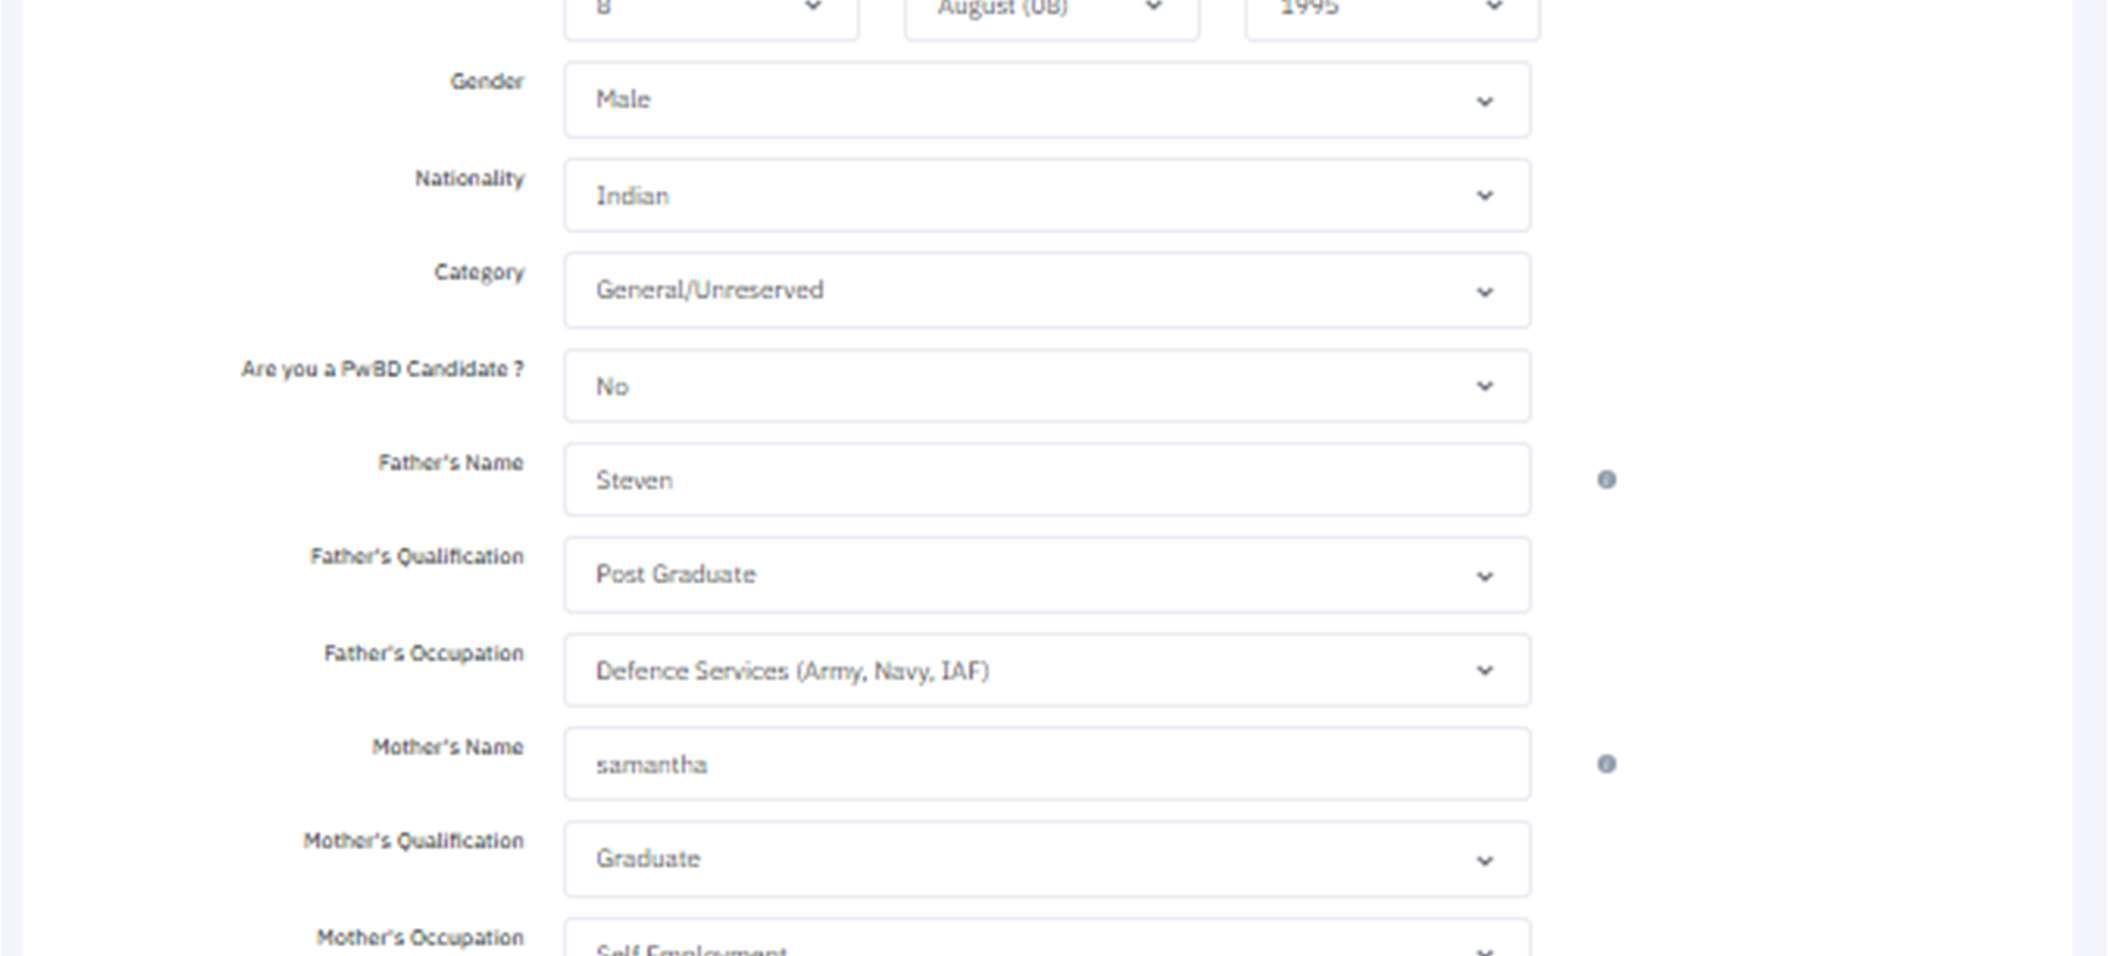2108x956 pixels.
Task: Click the chevron arrow in Category field
Action: [1485, 292]
